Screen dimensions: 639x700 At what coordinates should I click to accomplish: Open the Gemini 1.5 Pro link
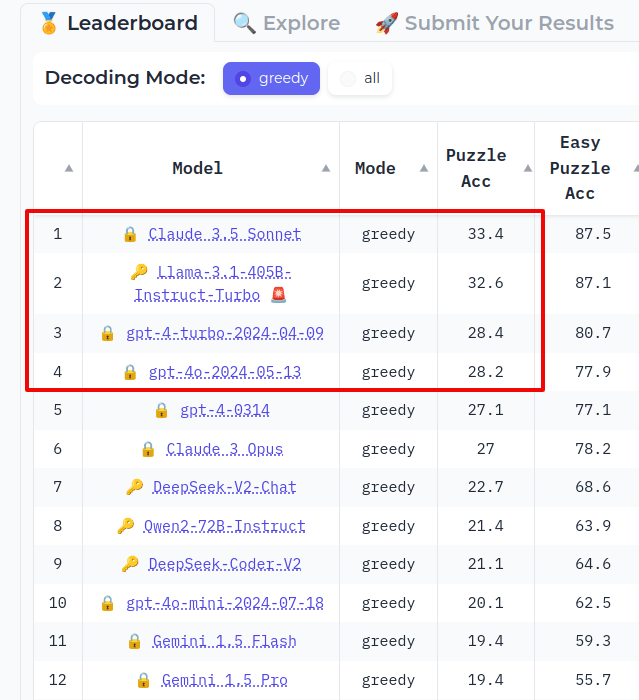pos(225,680)
